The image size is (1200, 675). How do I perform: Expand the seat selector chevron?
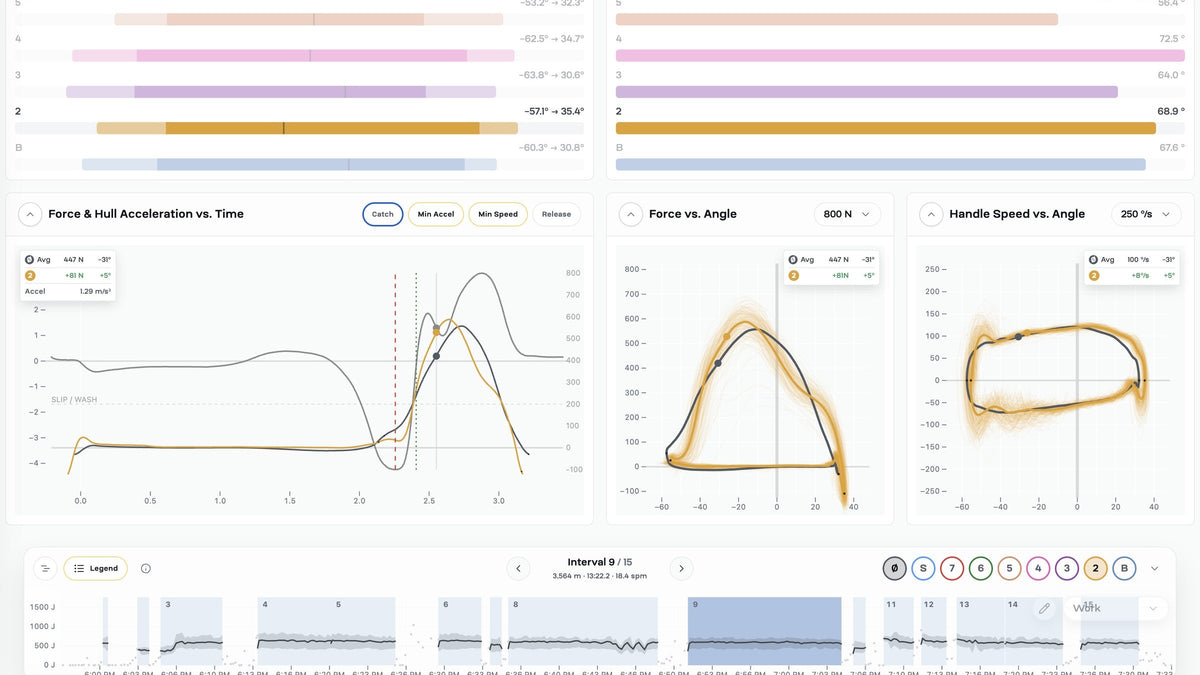click(x=1154, y=569)
